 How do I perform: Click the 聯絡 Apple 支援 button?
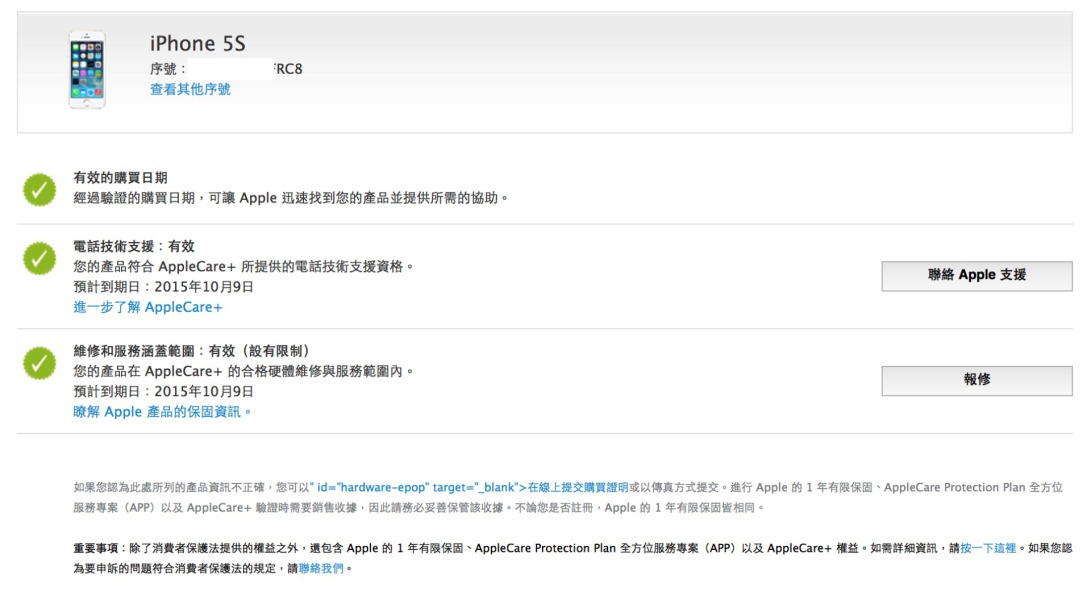tap(976, 276)
